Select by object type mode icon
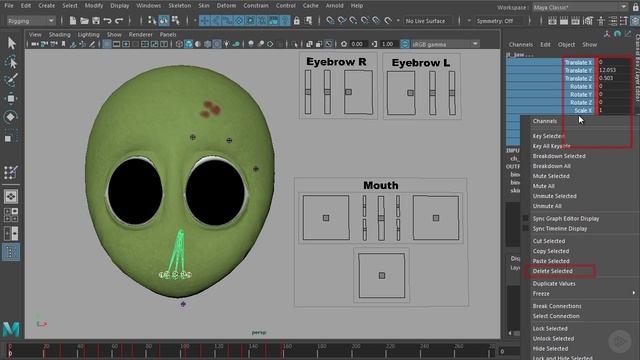The width and height of the screenshot is (640, 360). pyautogui.click(x=164, y=20)
